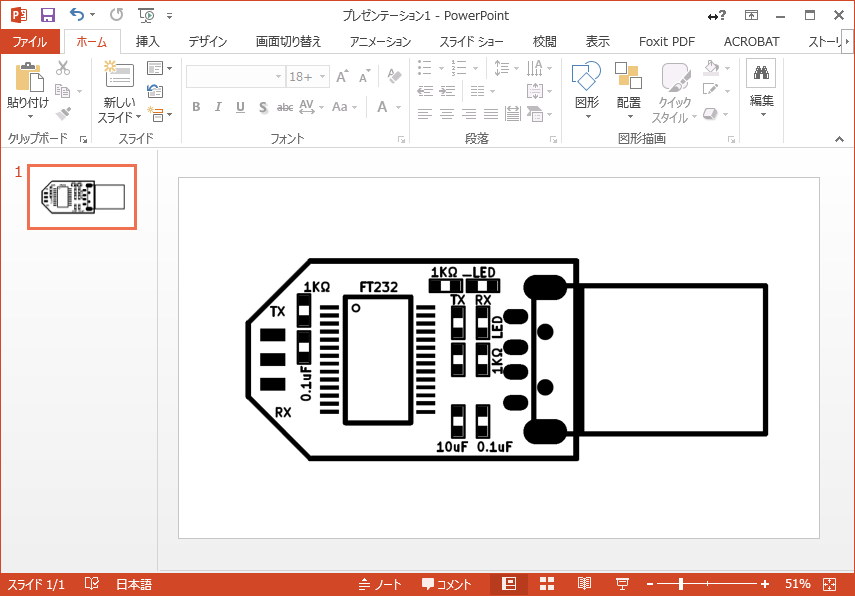Click the Format Painter brush icon
This screenshot has width=855, height=596.
(x=63, y=114)
